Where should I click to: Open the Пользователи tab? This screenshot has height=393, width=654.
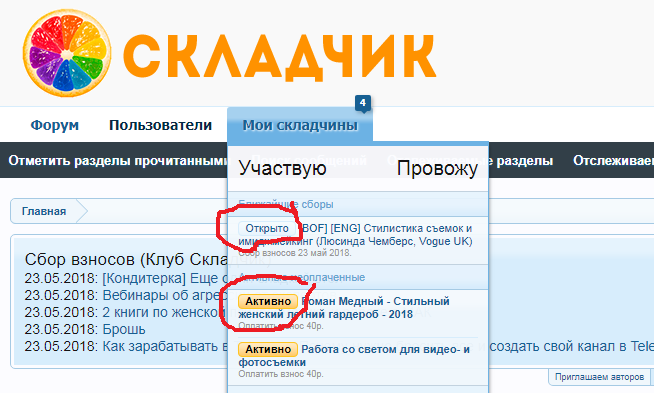click(161, 125)
